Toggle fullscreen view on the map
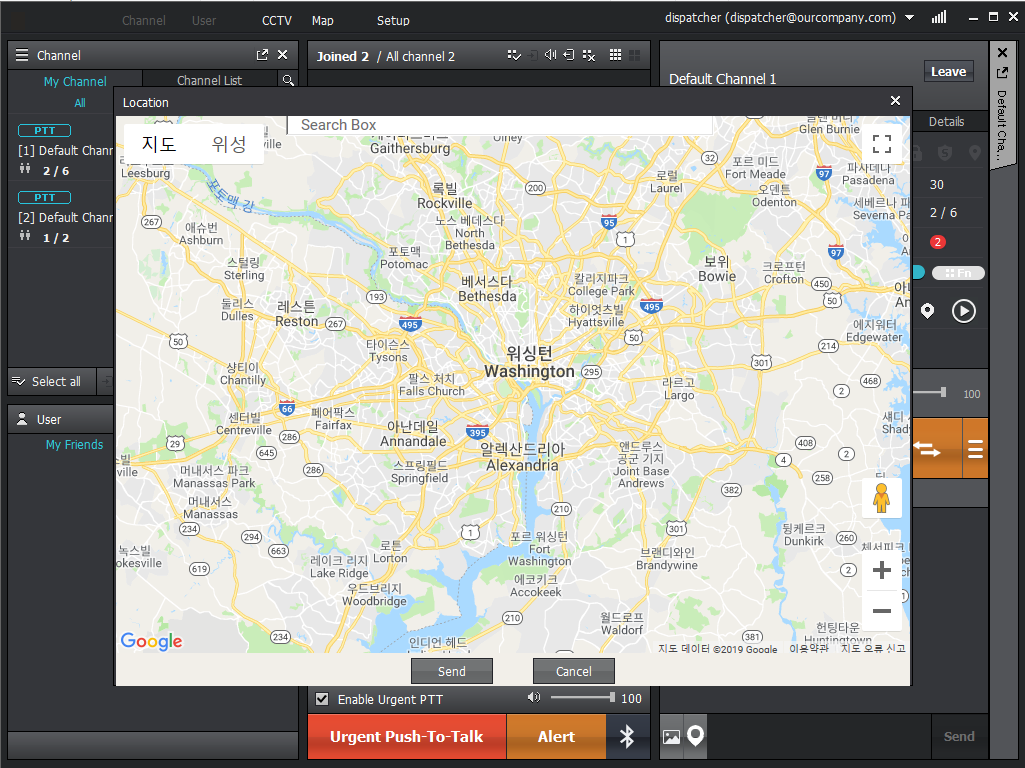Image resolution: width=1025 pixels, height=768 pixels. click(x=881, y=144)
